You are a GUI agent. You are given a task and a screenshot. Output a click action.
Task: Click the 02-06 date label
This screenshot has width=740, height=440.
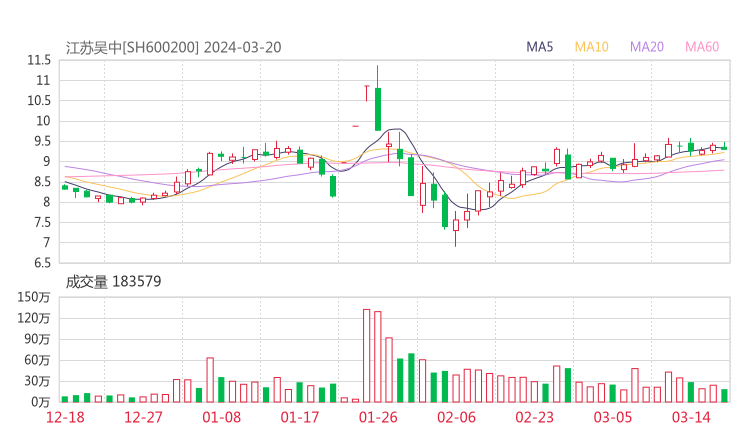pyautogui.click(x=456, y=417)
